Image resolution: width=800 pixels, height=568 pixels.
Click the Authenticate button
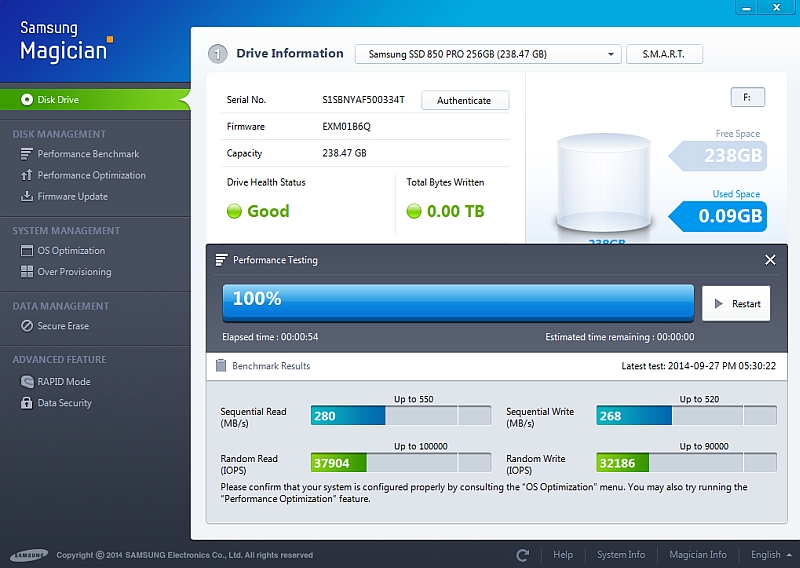pos(465,100)
